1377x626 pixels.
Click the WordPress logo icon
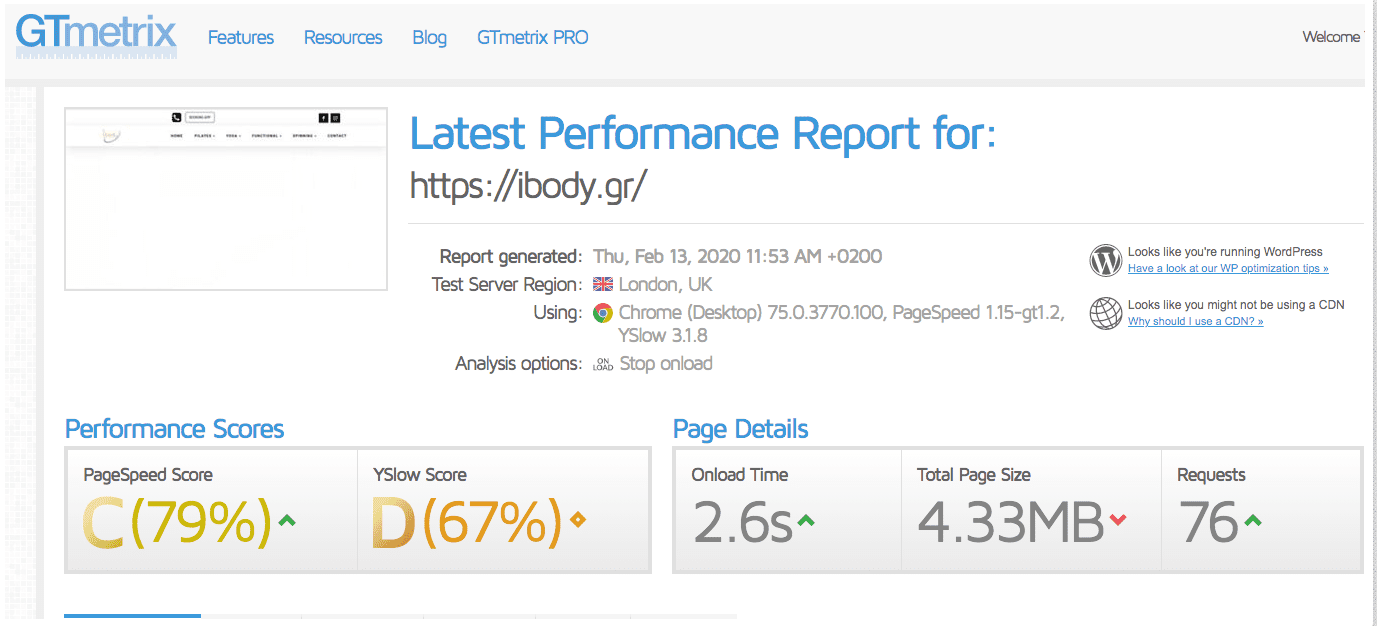(1105, 260)
